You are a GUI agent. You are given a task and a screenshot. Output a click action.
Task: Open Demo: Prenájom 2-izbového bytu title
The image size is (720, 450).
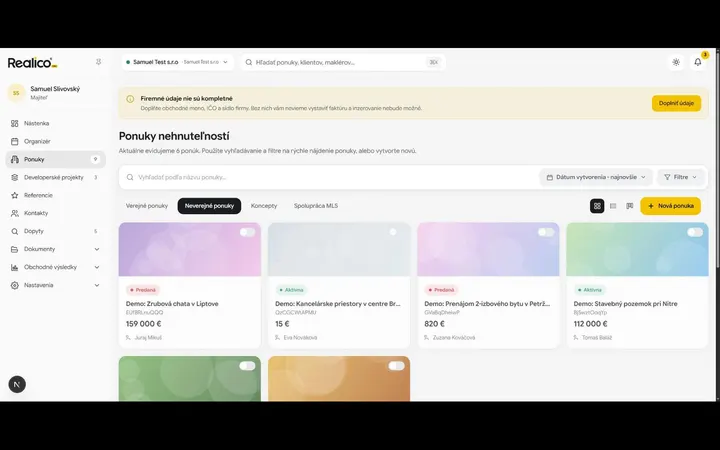[x=487, y=304]
